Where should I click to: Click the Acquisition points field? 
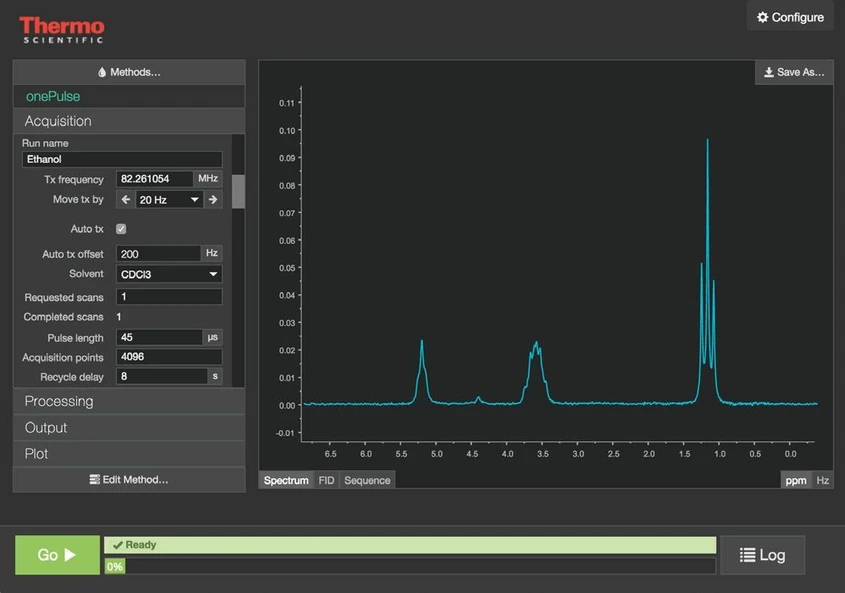(169, 357)
